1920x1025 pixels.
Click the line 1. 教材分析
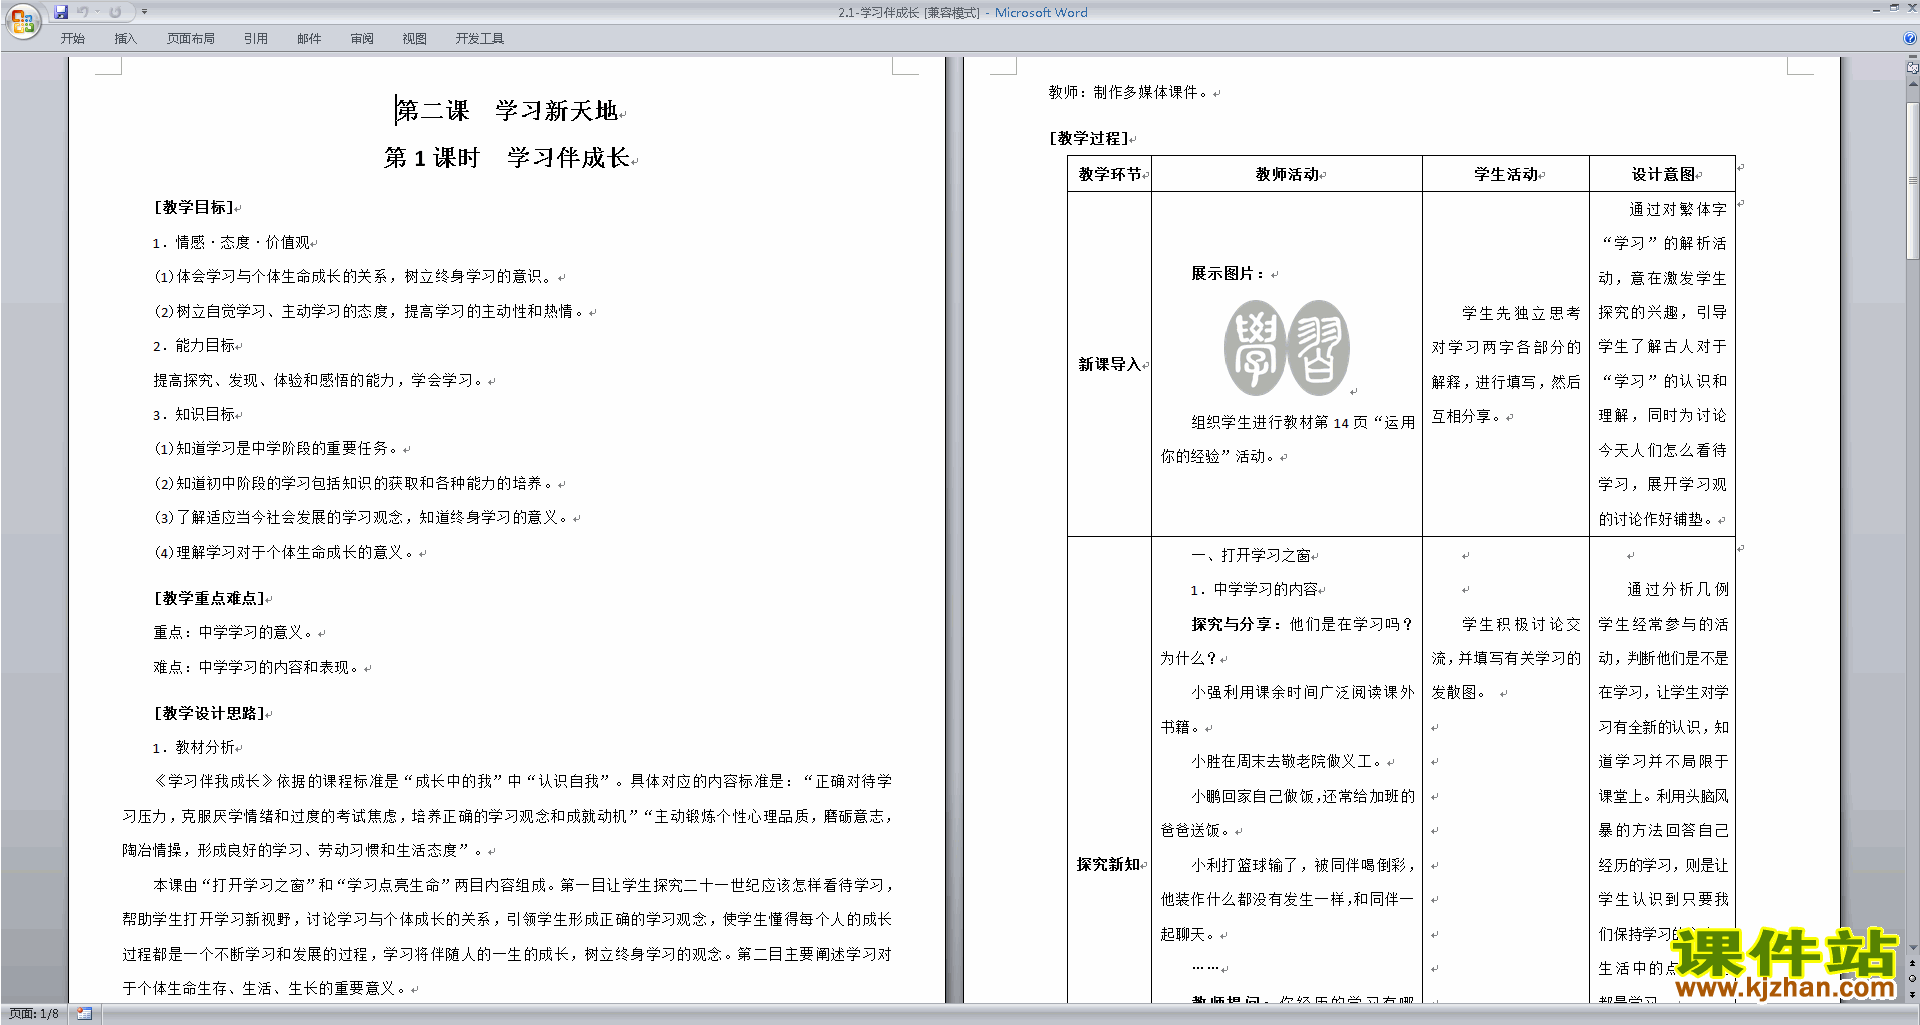[x=194, y=747]
